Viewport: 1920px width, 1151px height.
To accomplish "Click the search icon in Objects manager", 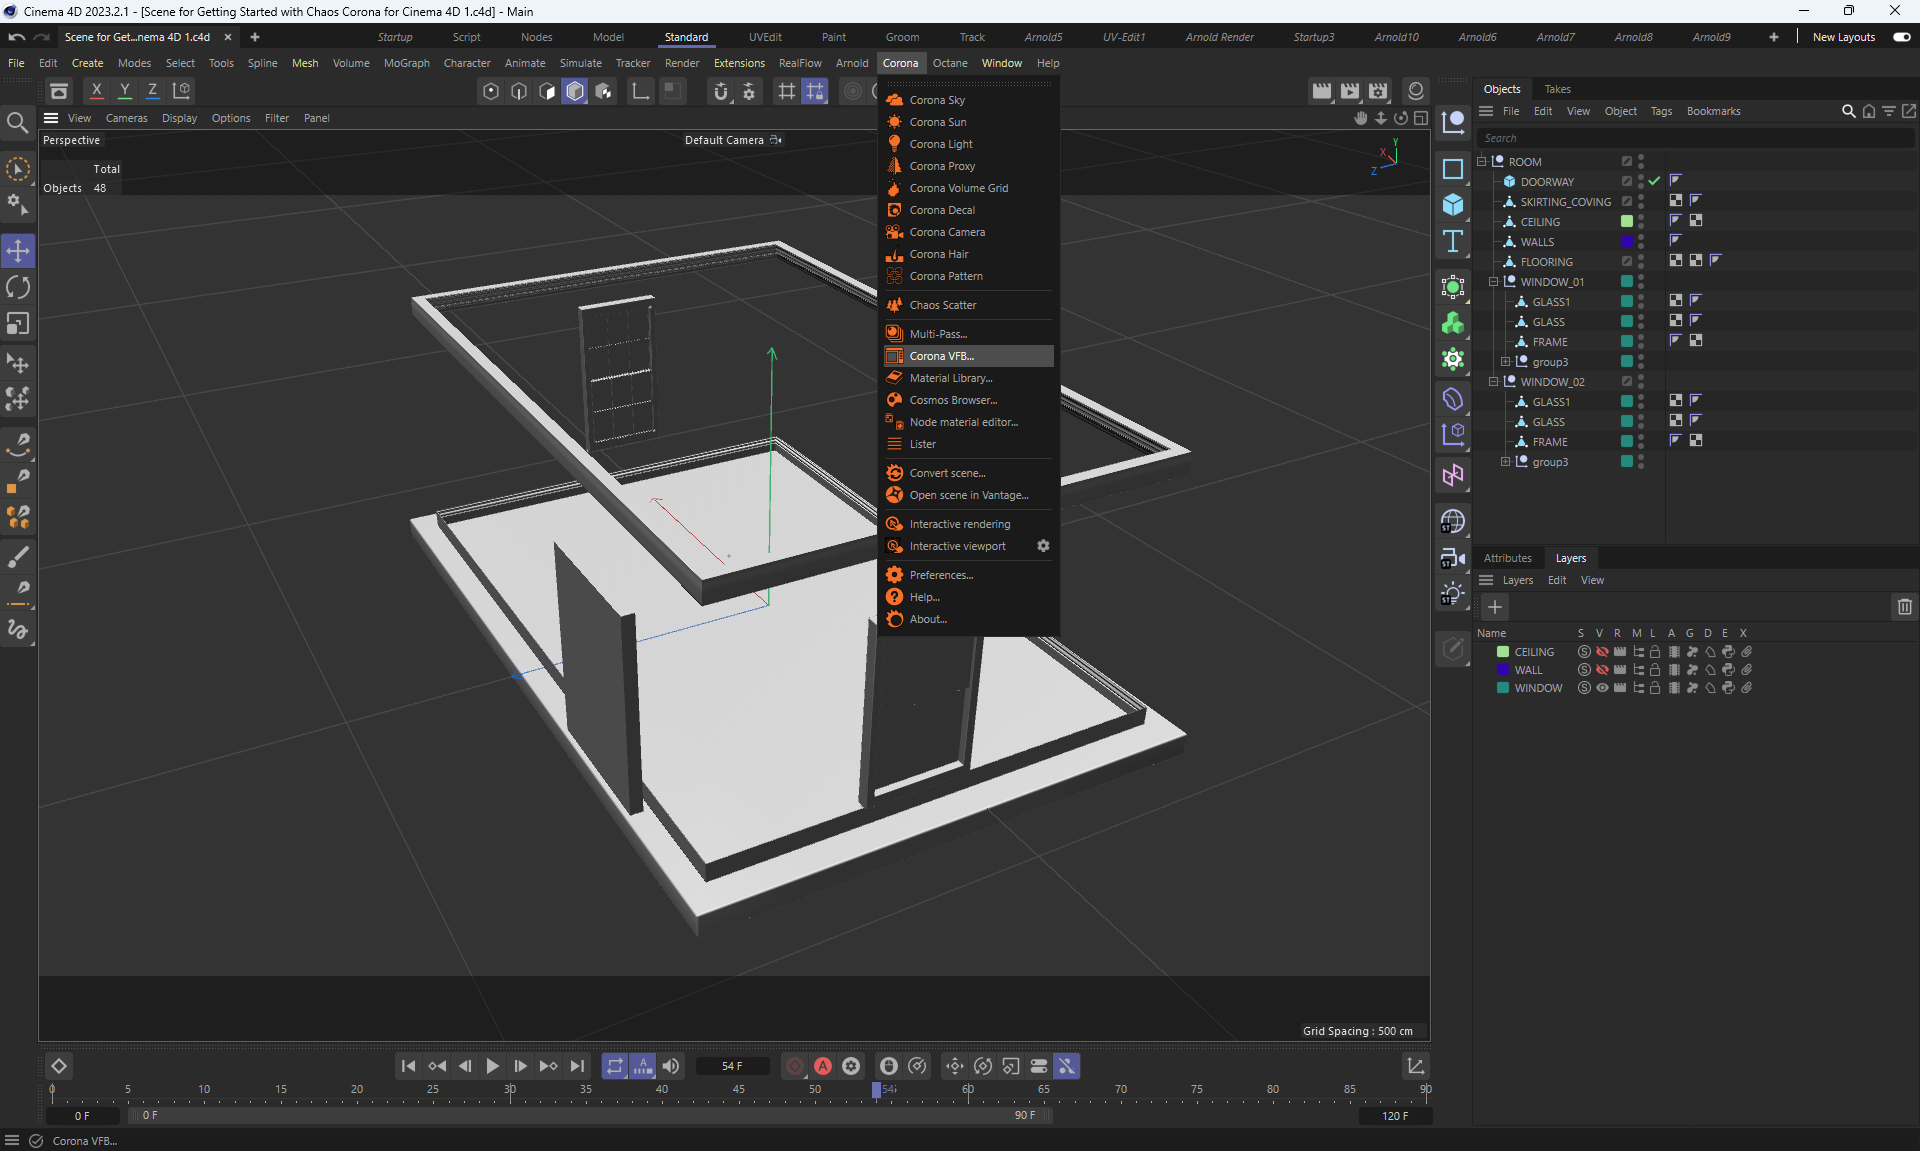I will (1848, 111).
